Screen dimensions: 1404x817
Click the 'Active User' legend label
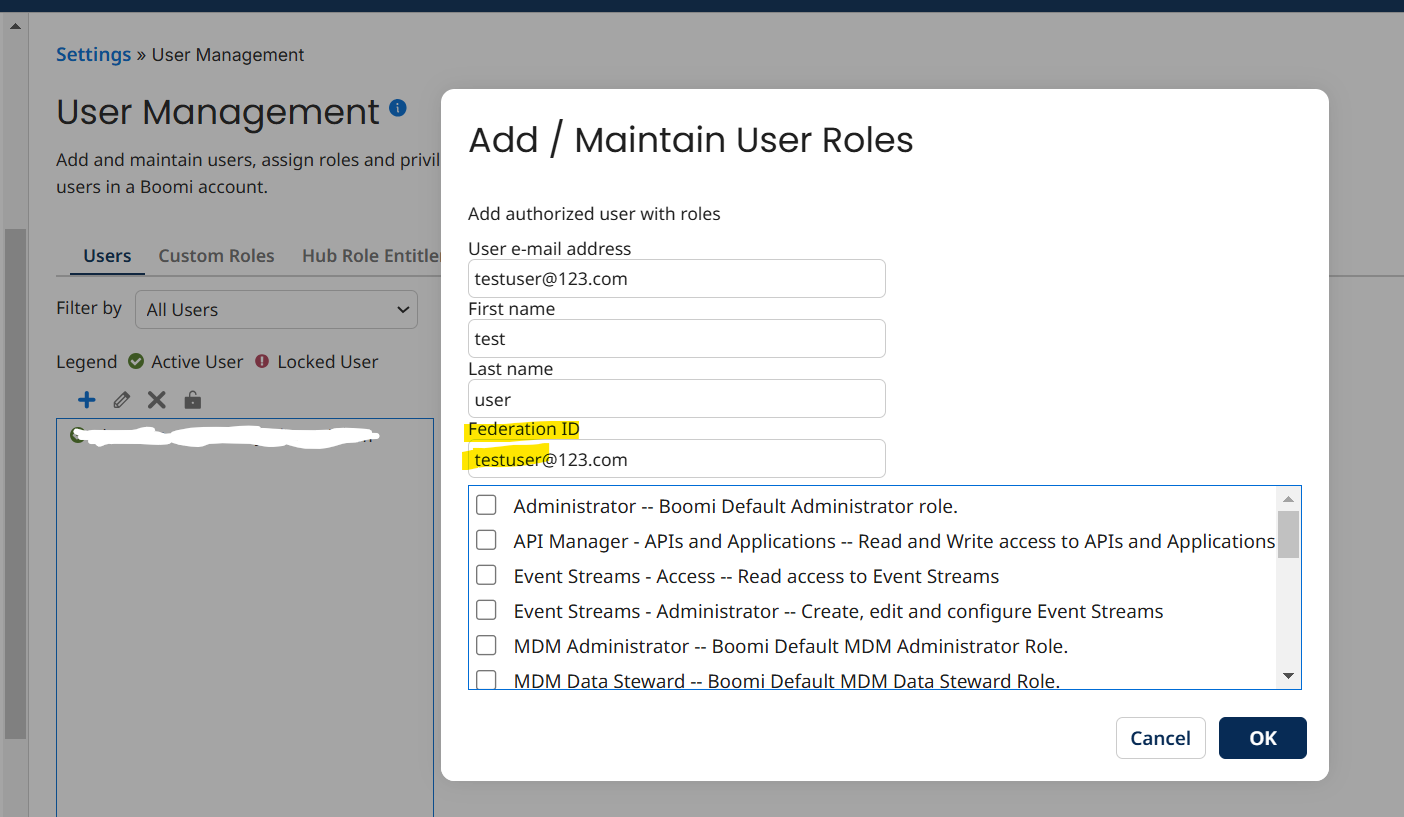(x=197, y=362)
